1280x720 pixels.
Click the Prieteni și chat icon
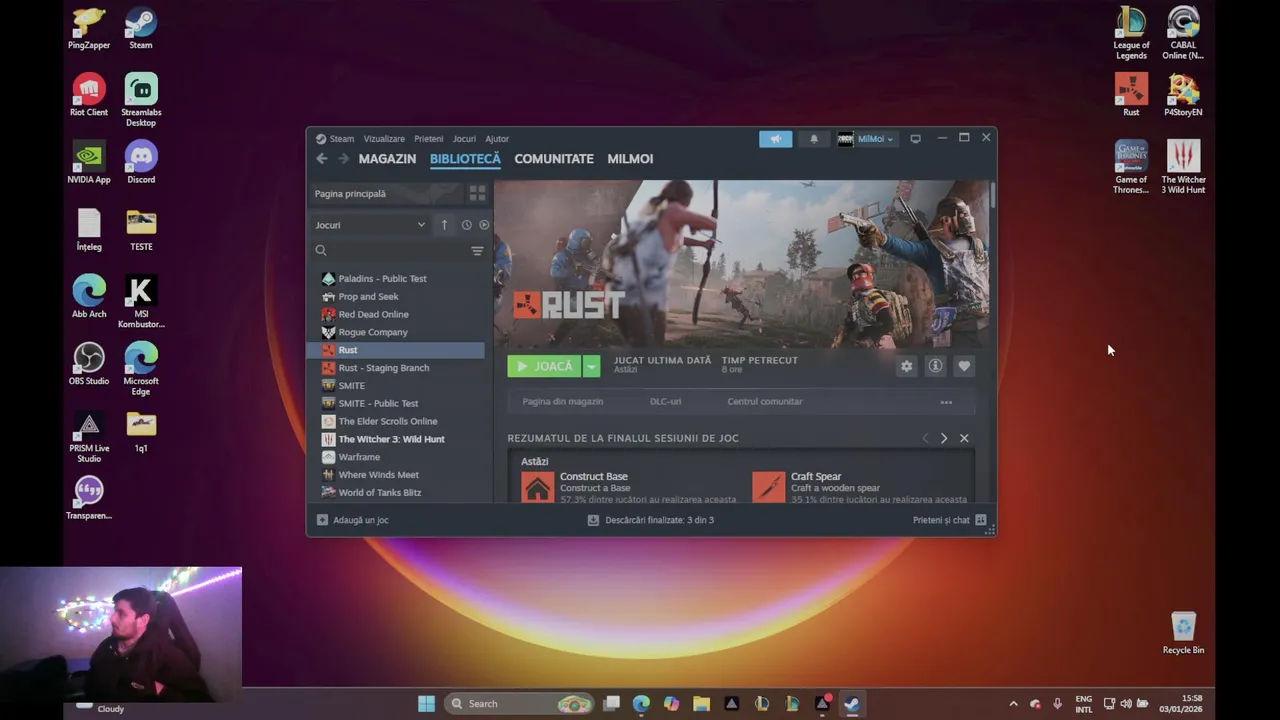tap(980, 520)
